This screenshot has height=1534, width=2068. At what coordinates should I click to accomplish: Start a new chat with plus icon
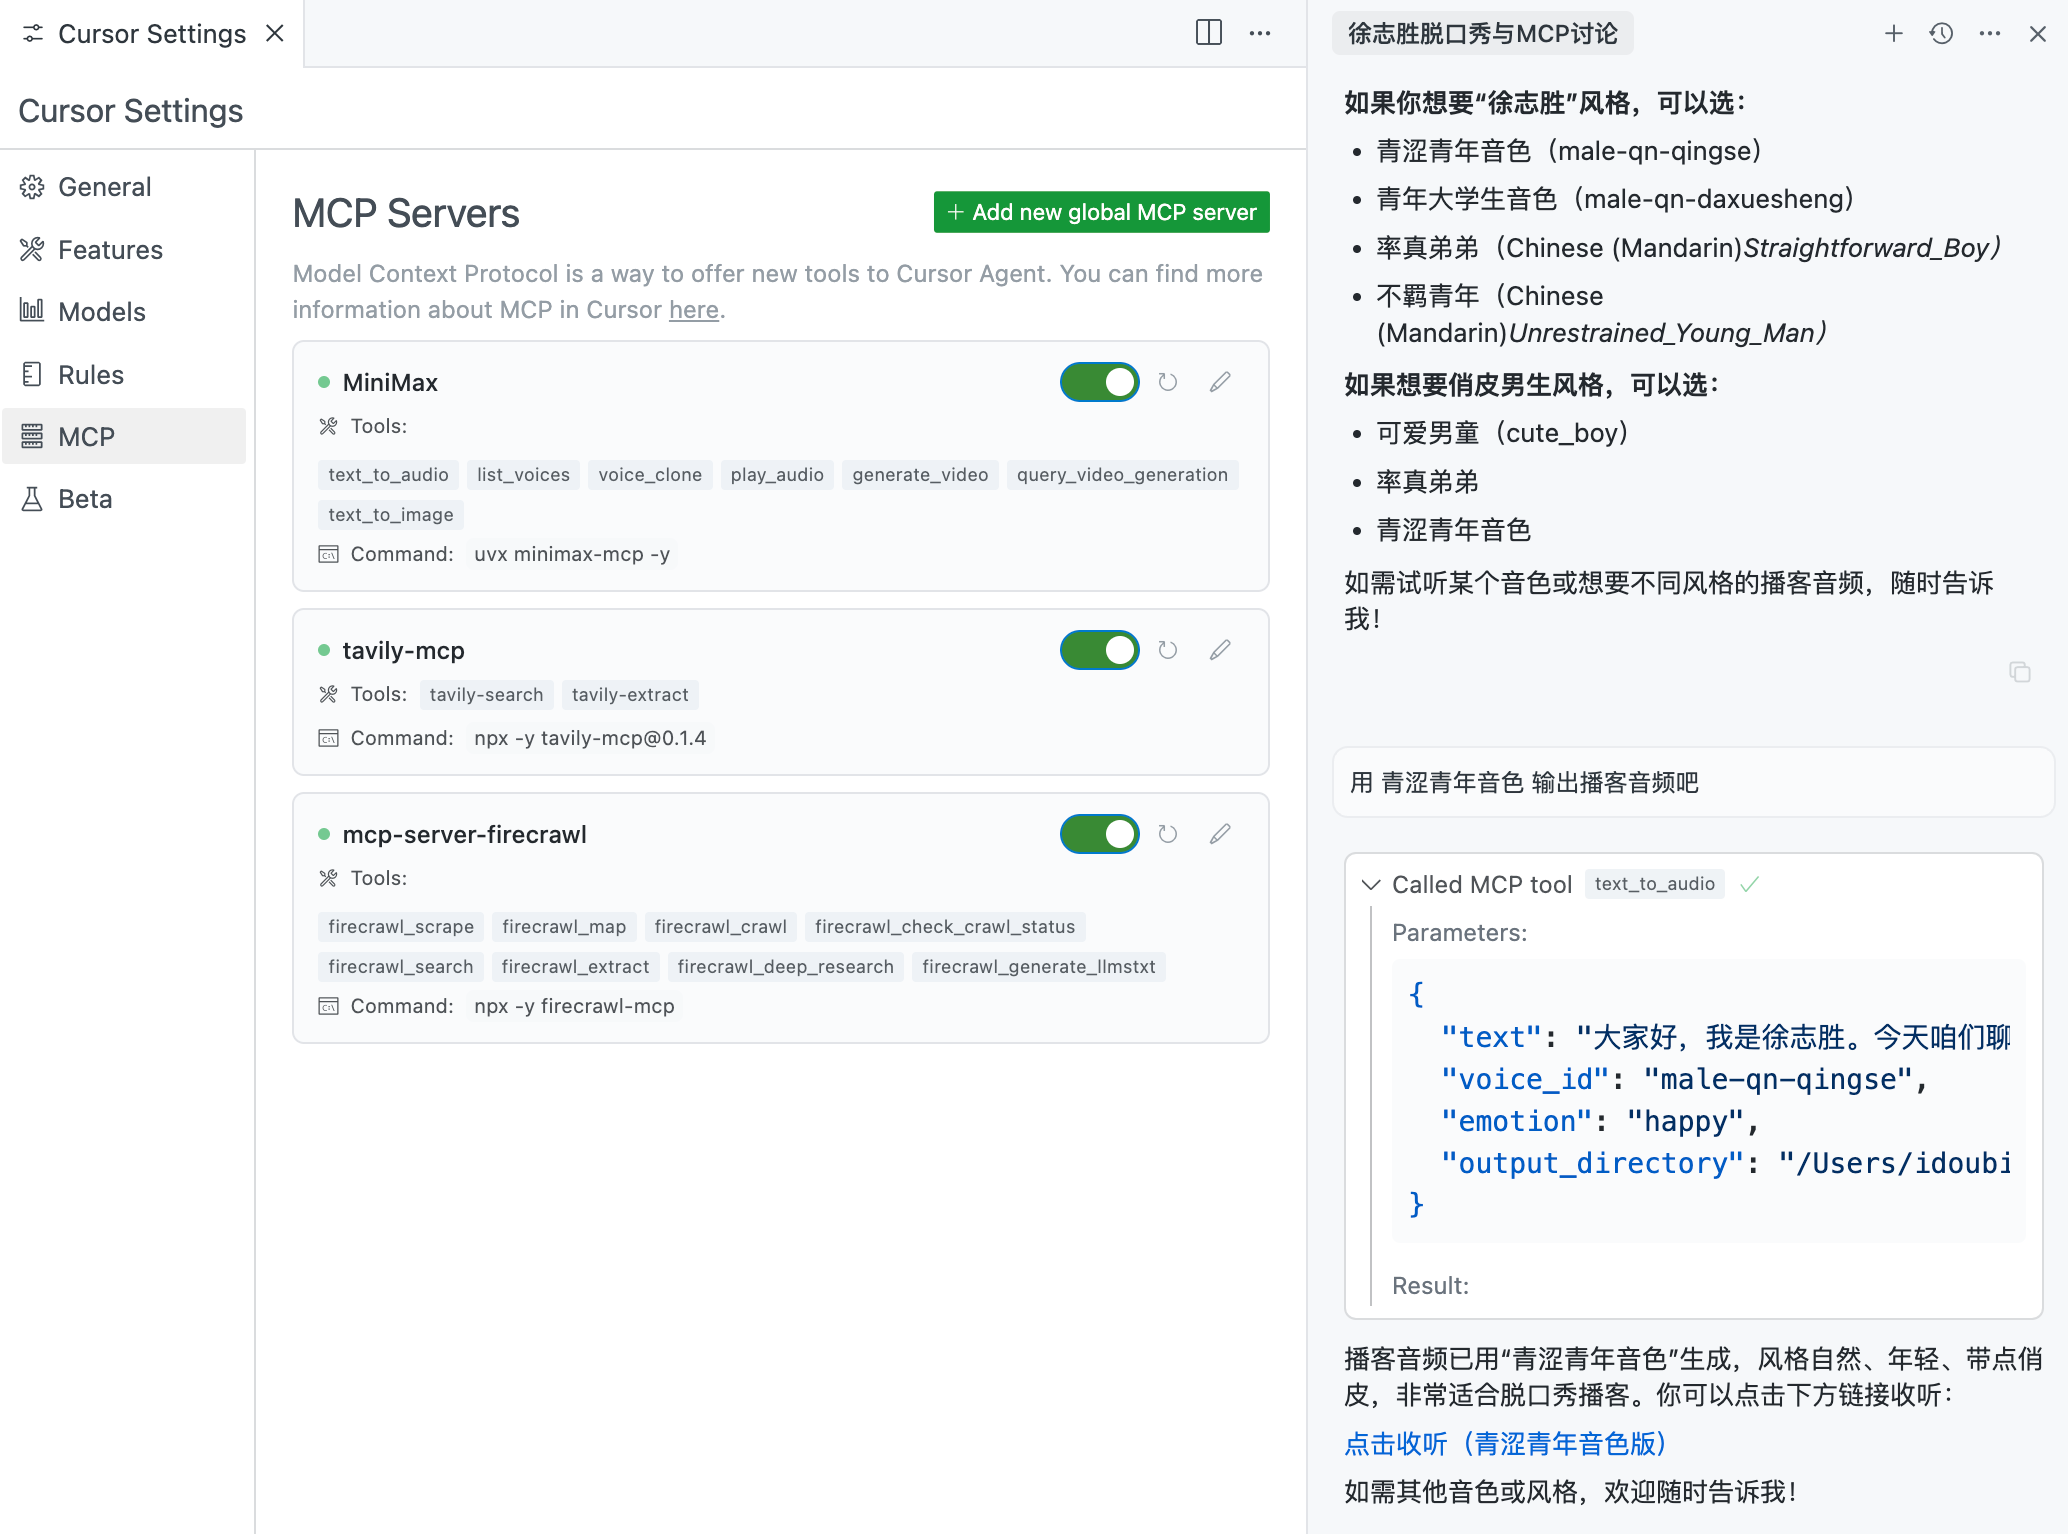pos(1893,33)
